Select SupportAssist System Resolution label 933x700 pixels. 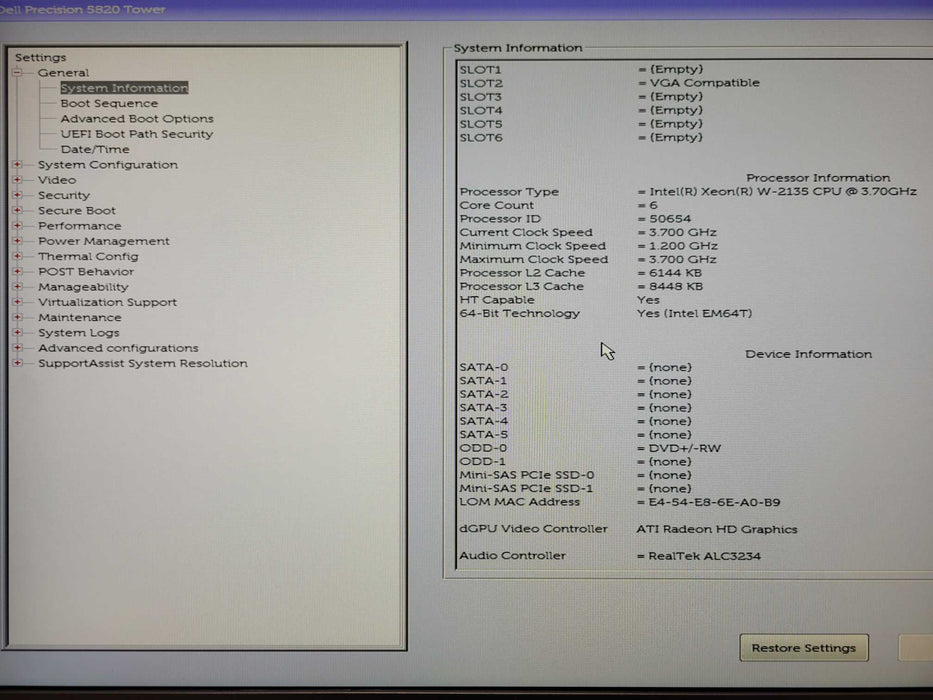click(143, 363)
